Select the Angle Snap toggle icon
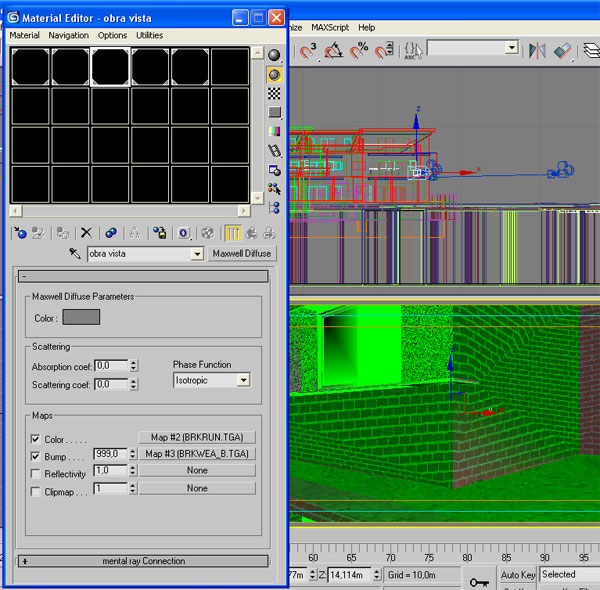600x590 pixels. 334,49
